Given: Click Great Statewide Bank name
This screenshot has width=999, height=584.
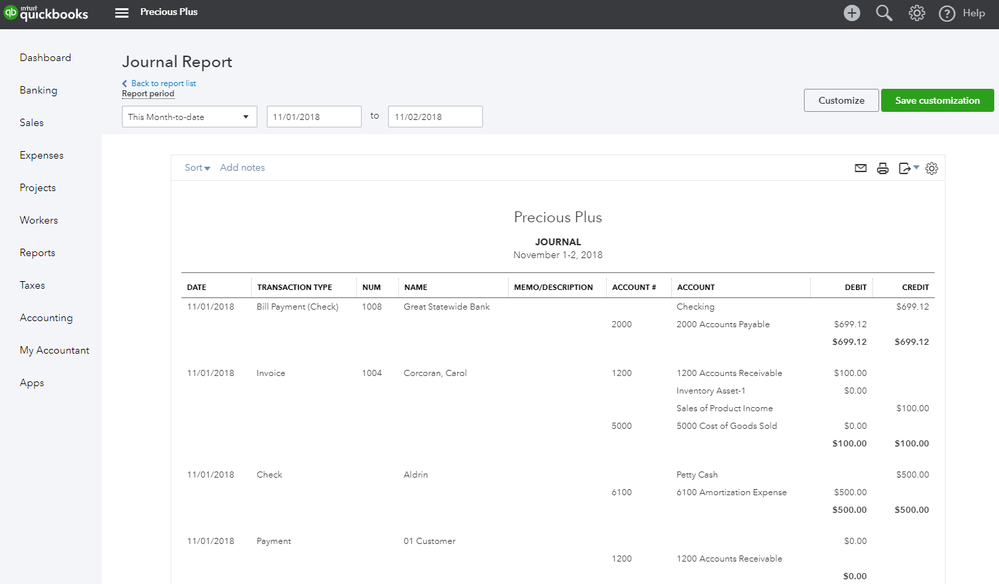Looking at the screenshot, I should pyautogui.click(x=447, y=306).
